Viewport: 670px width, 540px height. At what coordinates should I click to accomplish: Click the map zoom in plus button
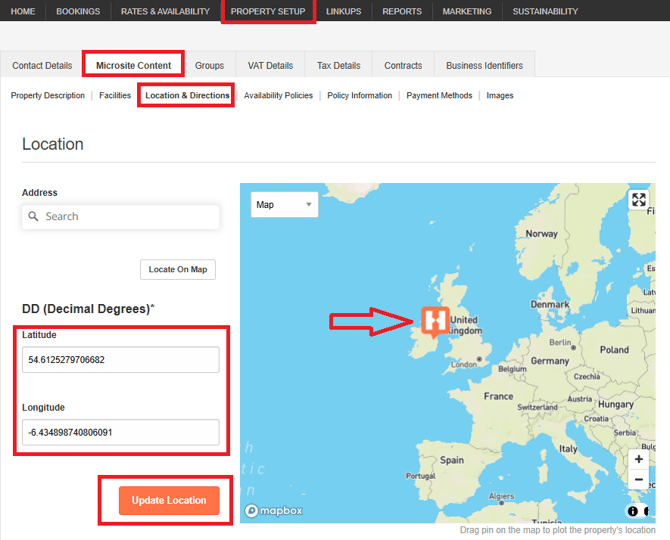639,459
